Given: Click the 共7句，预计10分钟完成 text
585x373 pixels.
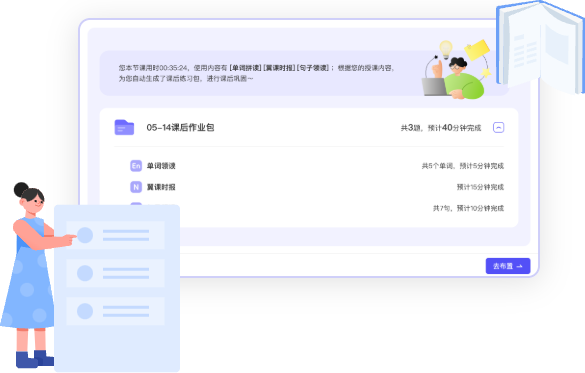Looking at the screenshot, I should 468,208.
